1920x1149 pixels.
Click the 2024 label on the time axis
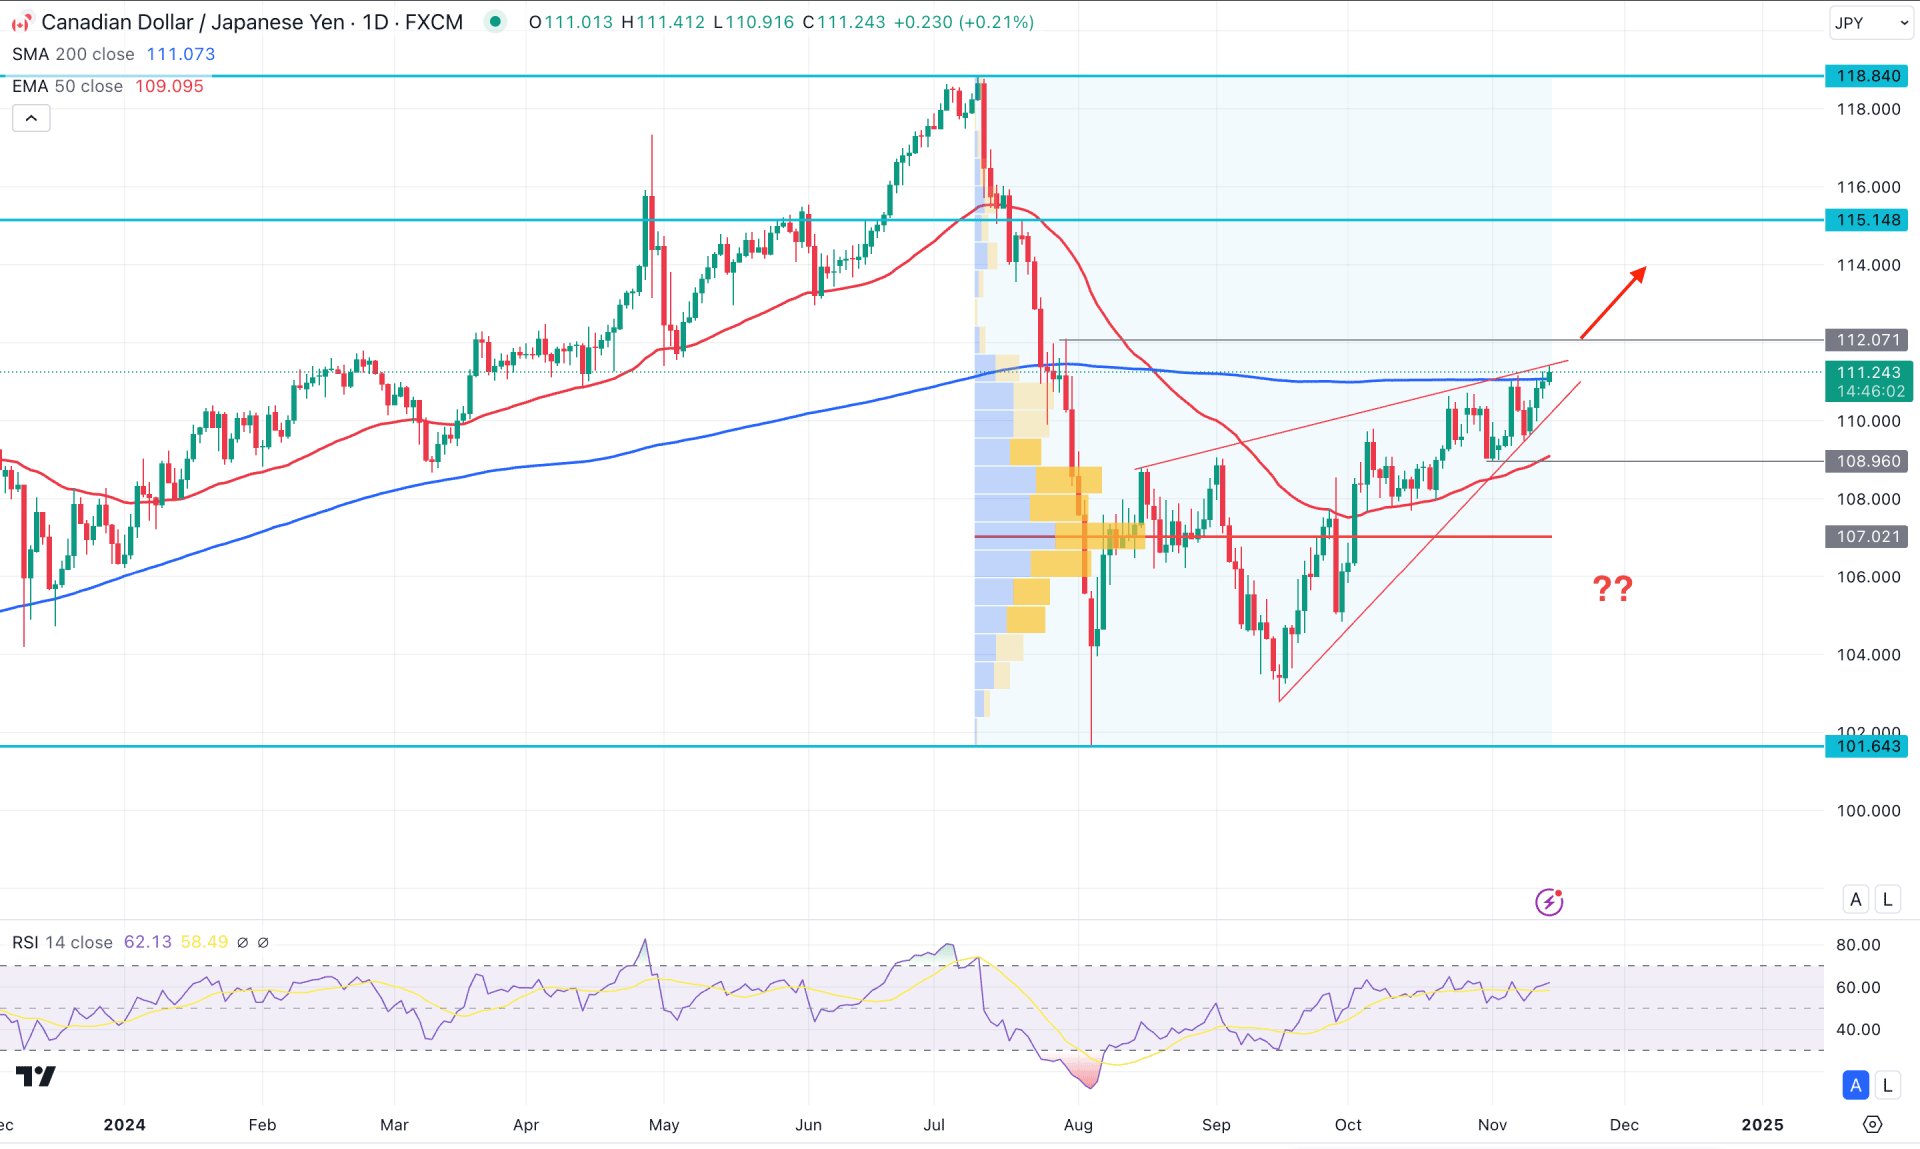tap(124, 1125)
